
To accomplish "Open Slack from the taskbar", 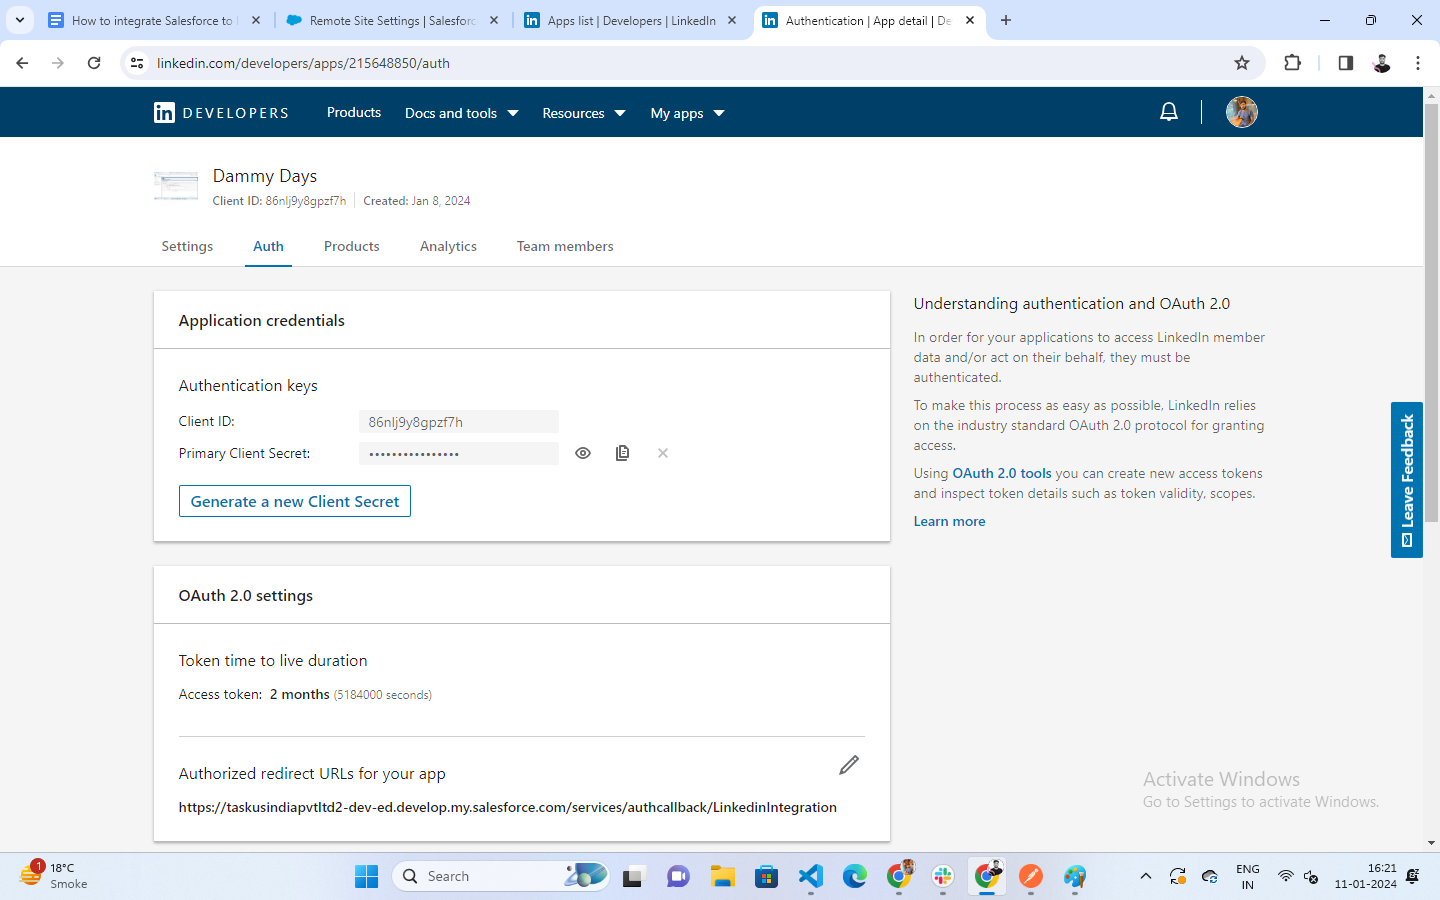I will pyautogui.click(x=943, y=876).
